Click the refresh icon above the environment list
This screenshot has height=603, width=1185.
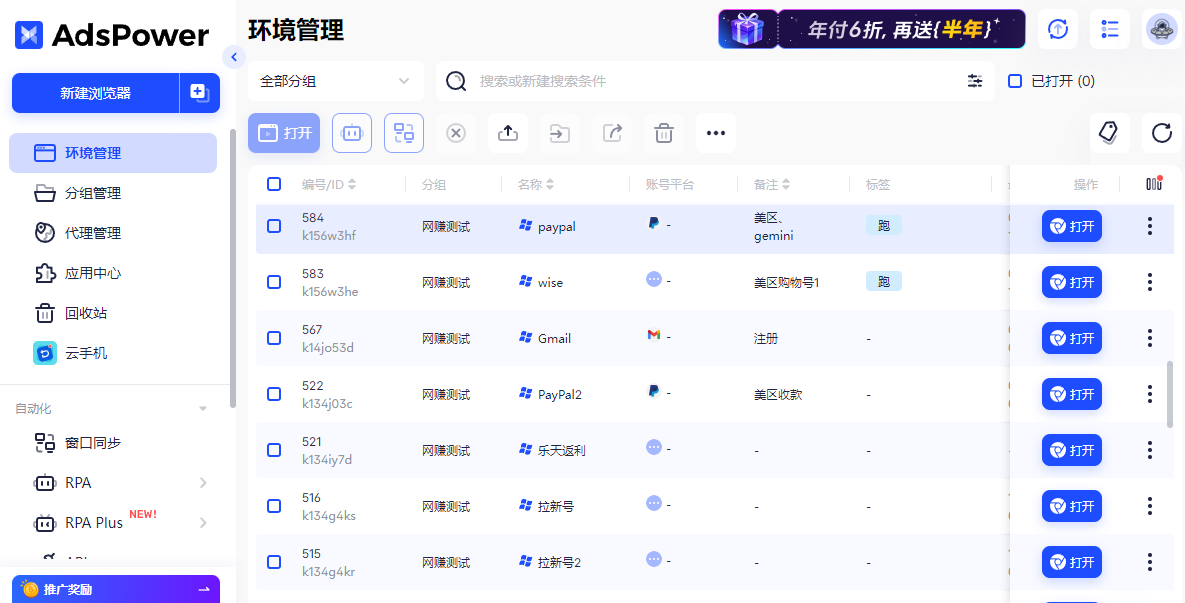pos(1157,133)
